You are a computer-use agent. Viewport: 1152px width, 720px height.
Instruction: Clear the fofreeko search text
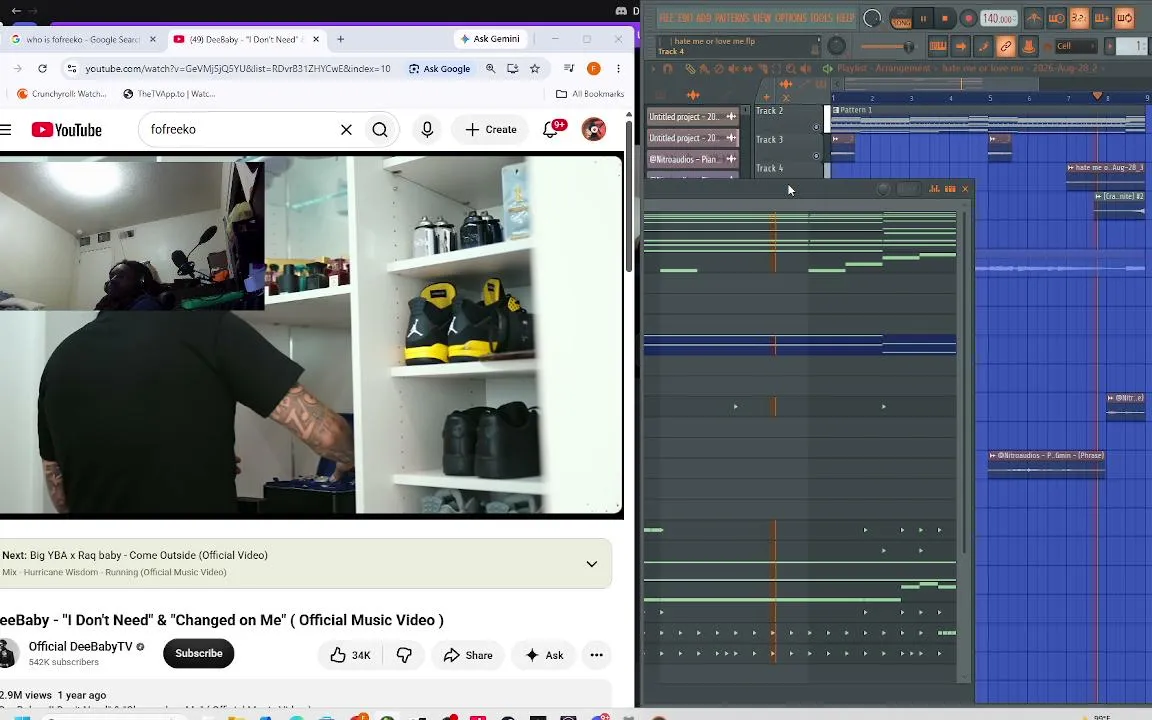346,129
